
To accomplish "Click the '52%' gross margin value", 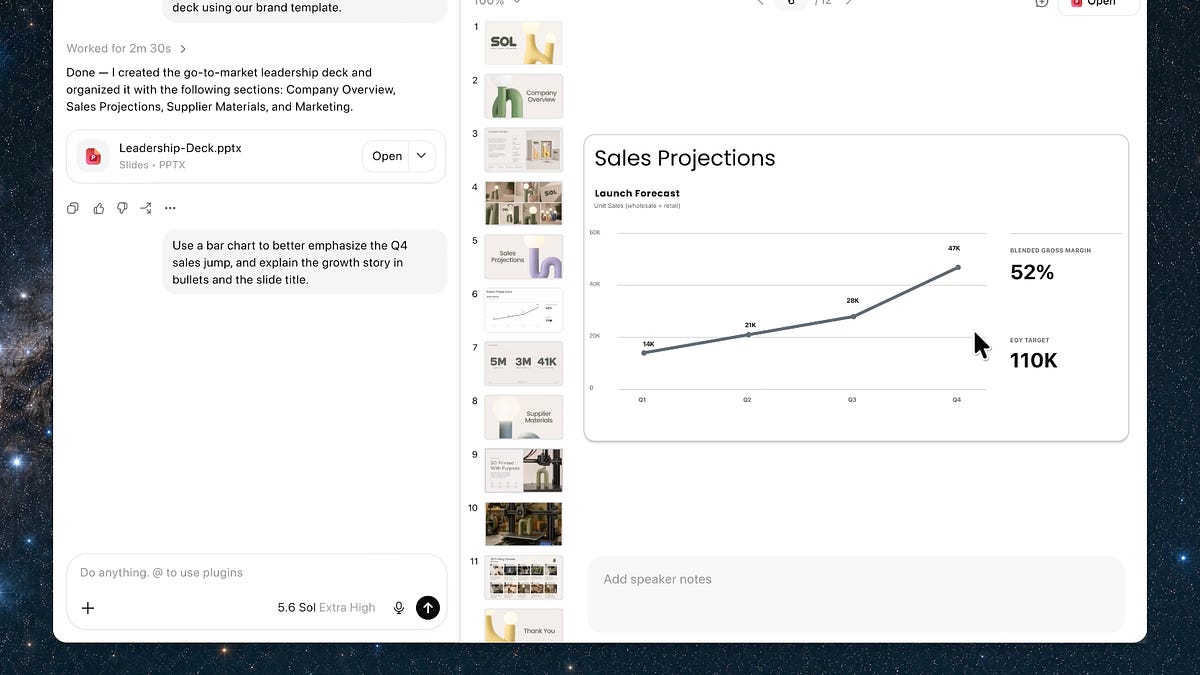I will pos(1032,272).
